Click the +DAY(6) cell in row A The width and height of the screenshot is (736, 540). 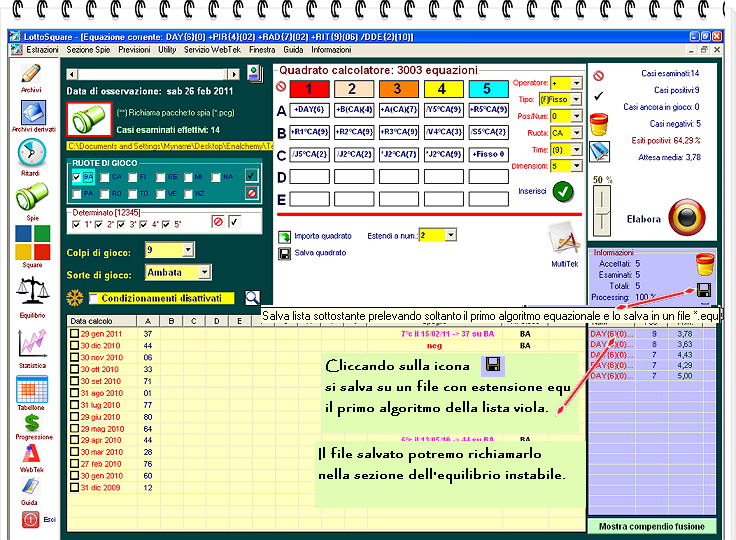click(309, 110)
